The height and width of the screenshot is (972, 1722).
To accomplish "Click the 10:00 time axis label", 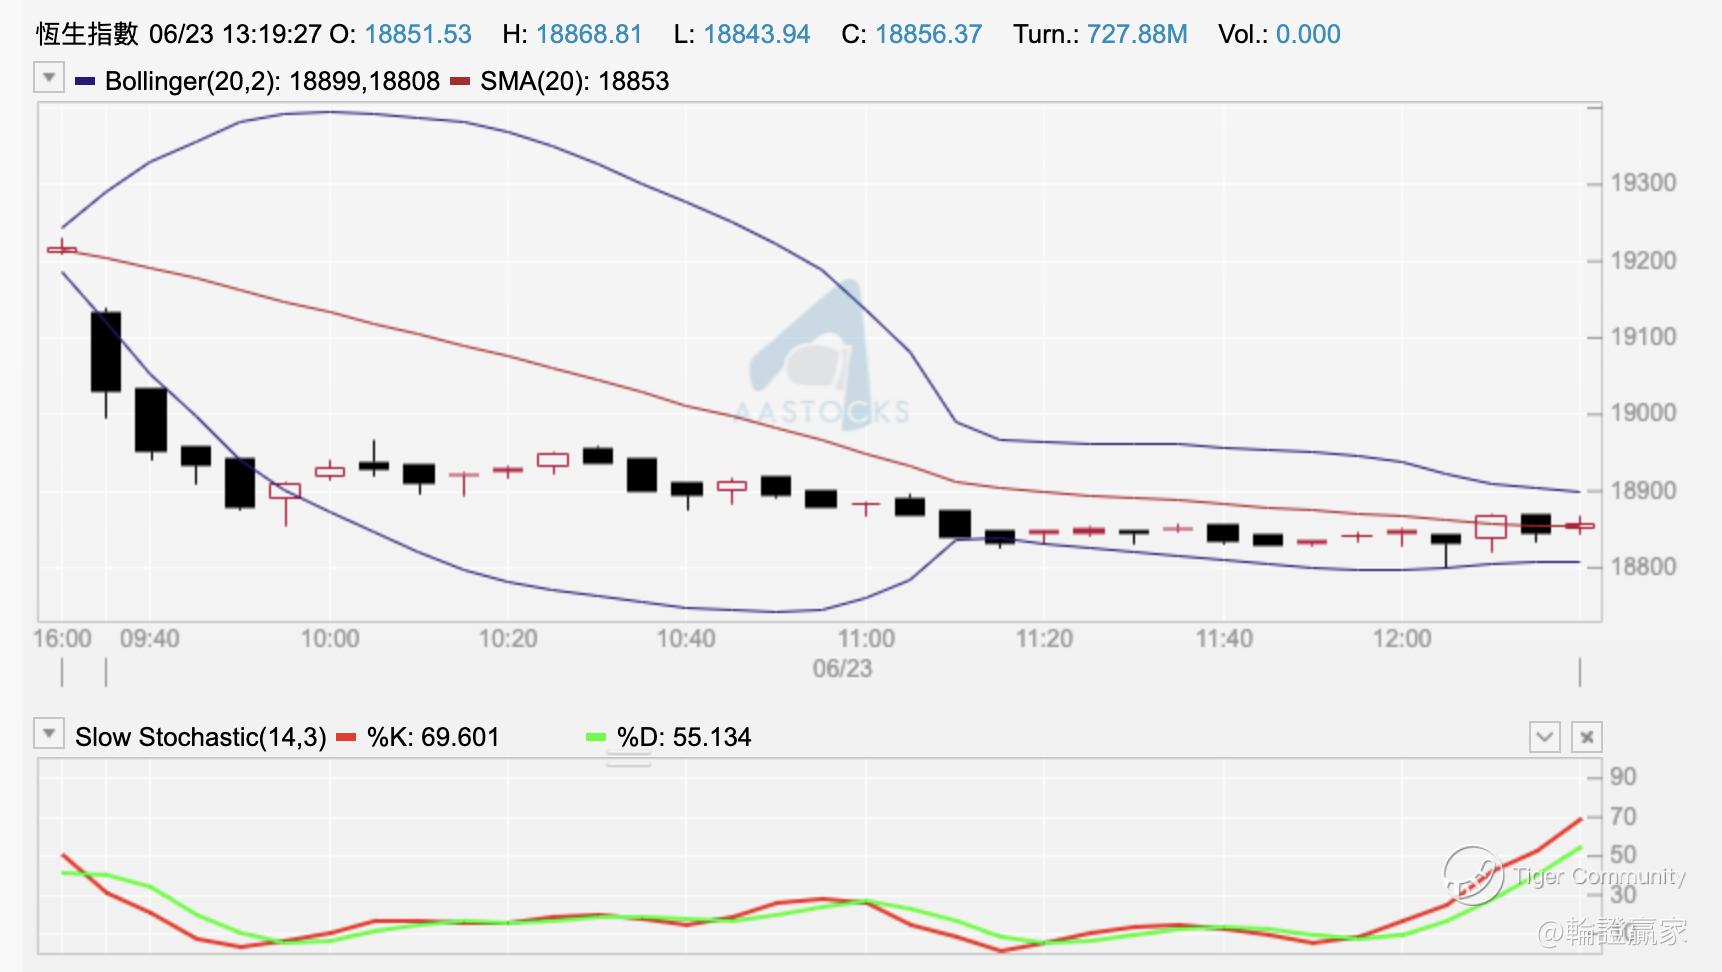I will [330, 639].
